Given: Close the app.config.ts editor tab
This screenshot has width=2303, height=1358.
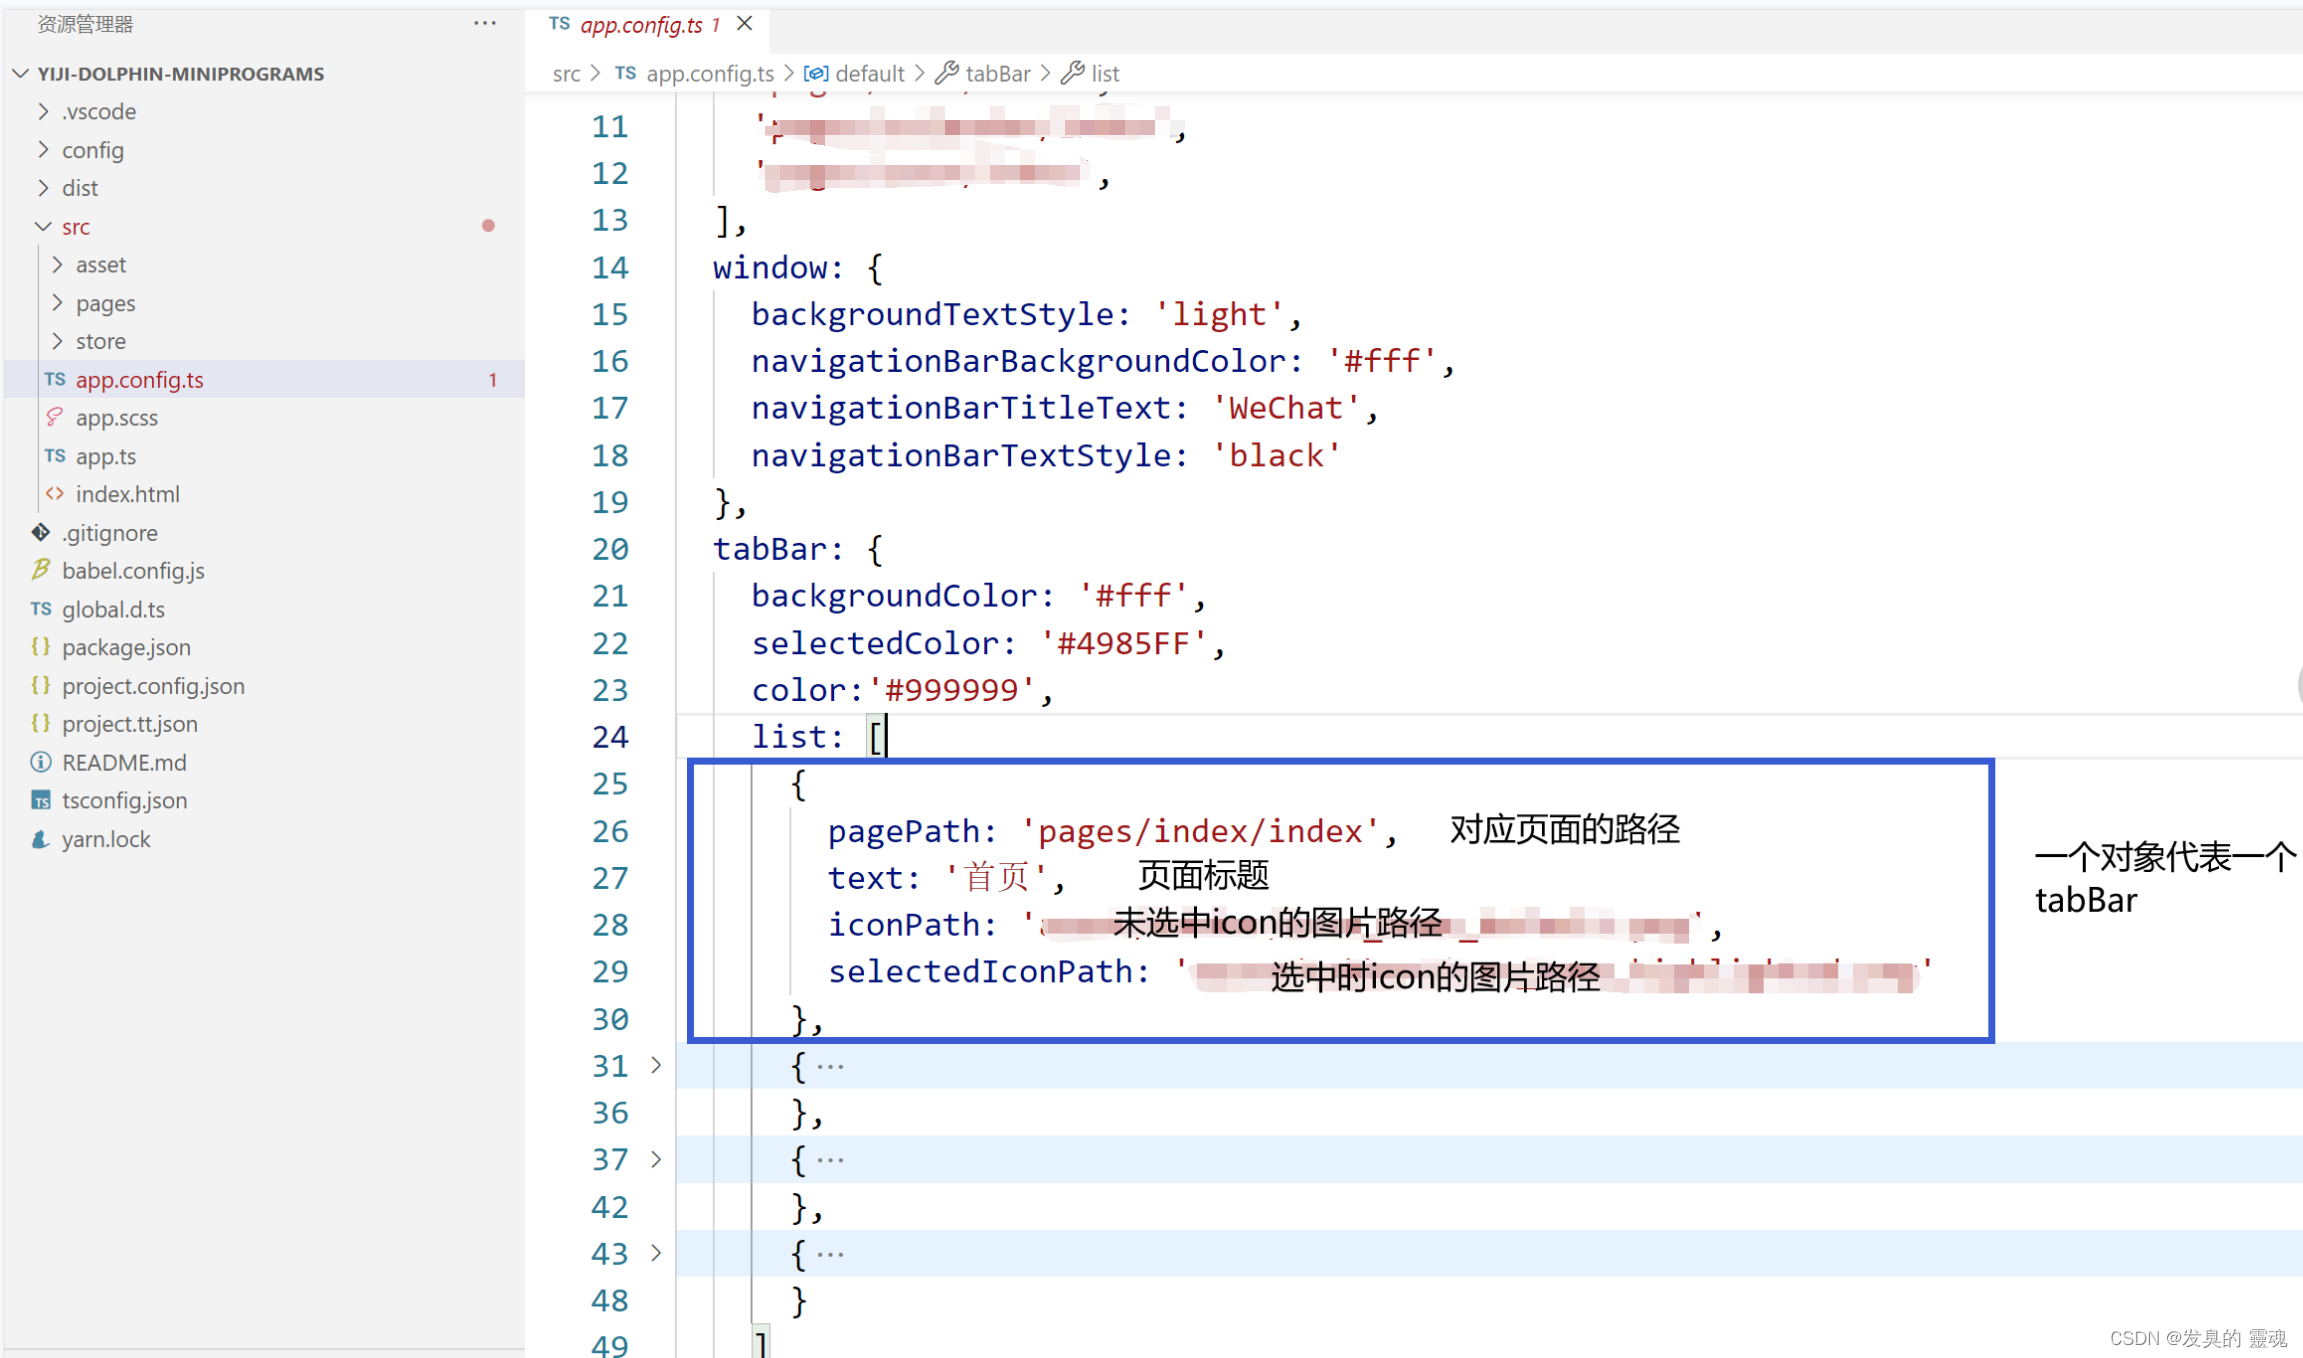Looking at the screenshot, I should click(x=745, y=23).
